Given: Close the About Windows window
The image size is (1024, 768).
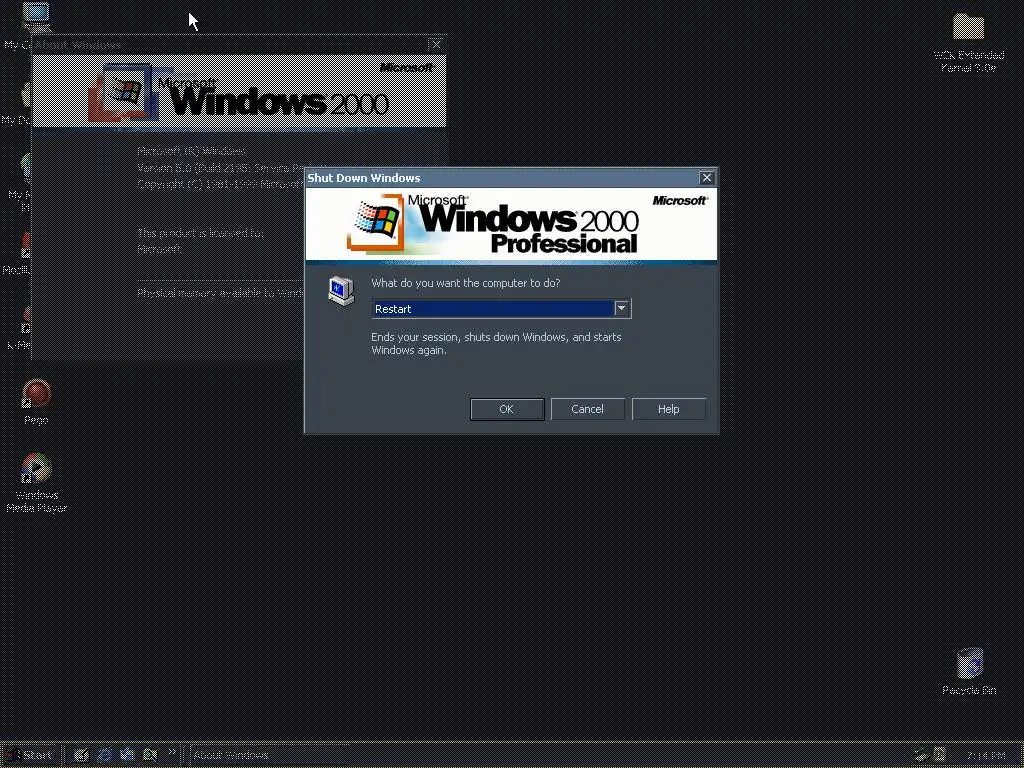Looking at the screenshot, I should [x=436, y=44].
